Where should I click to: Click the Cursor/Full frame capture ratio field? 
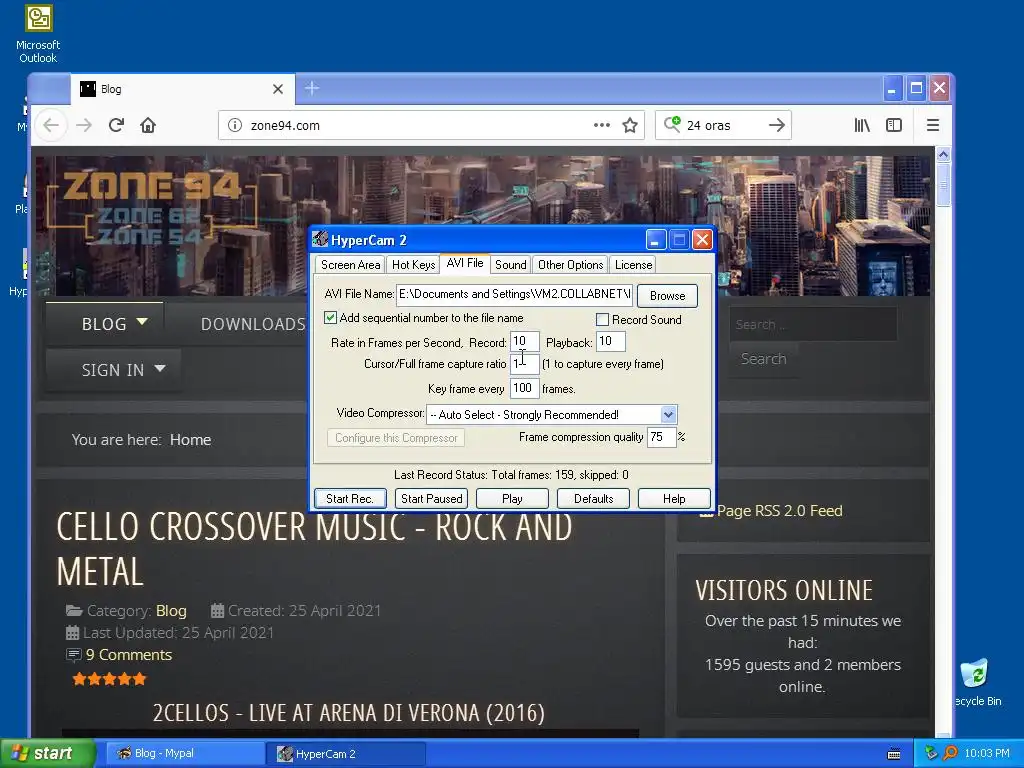point(524,364)
